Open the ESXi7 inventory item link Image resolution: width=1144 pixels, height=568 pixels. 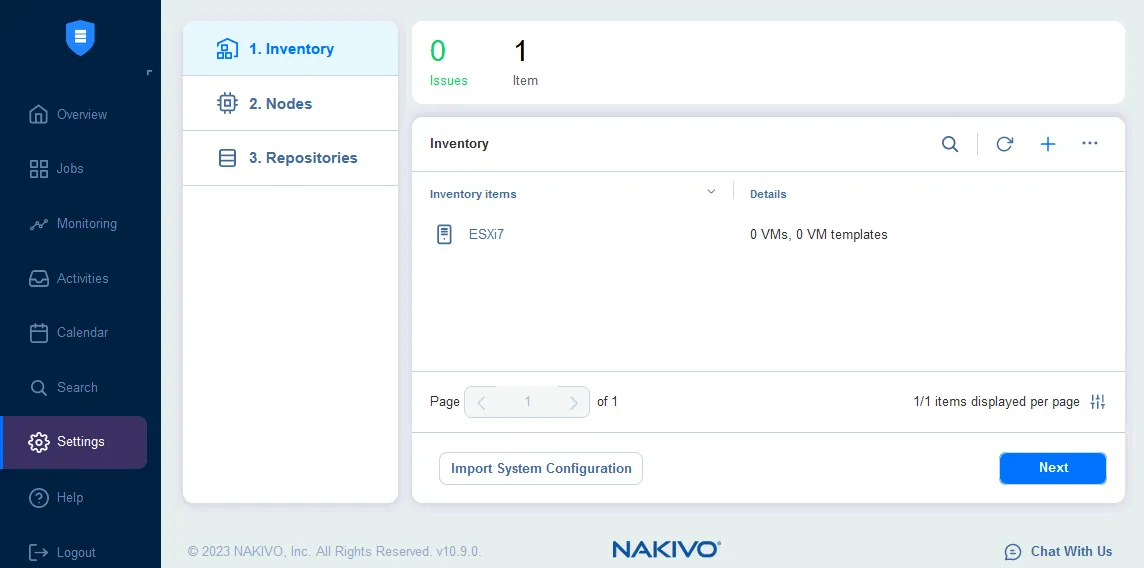click(486, 235)
